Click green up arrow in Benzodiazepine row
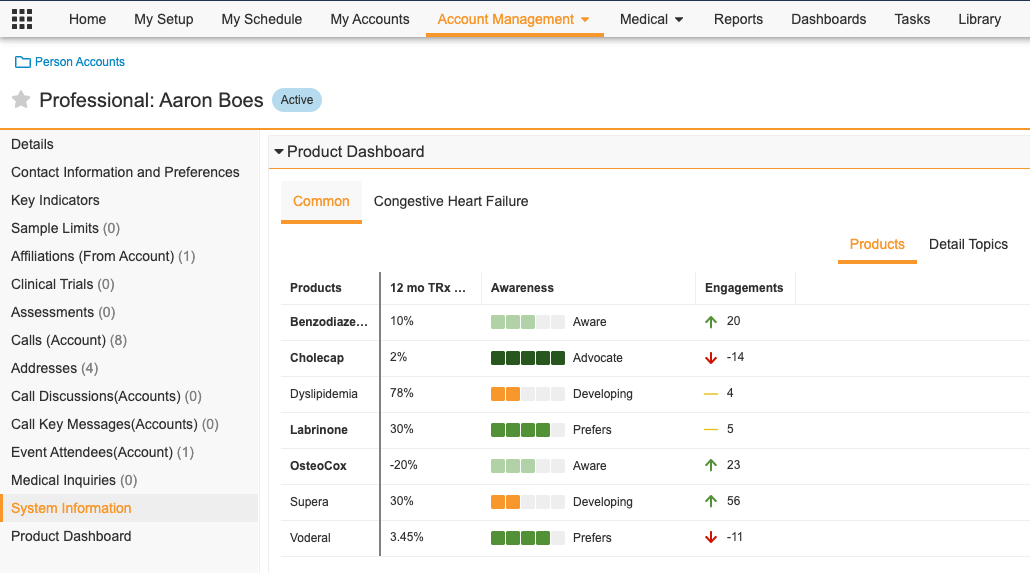Screen dimensions: 1030x573 (x=711, y=322)
